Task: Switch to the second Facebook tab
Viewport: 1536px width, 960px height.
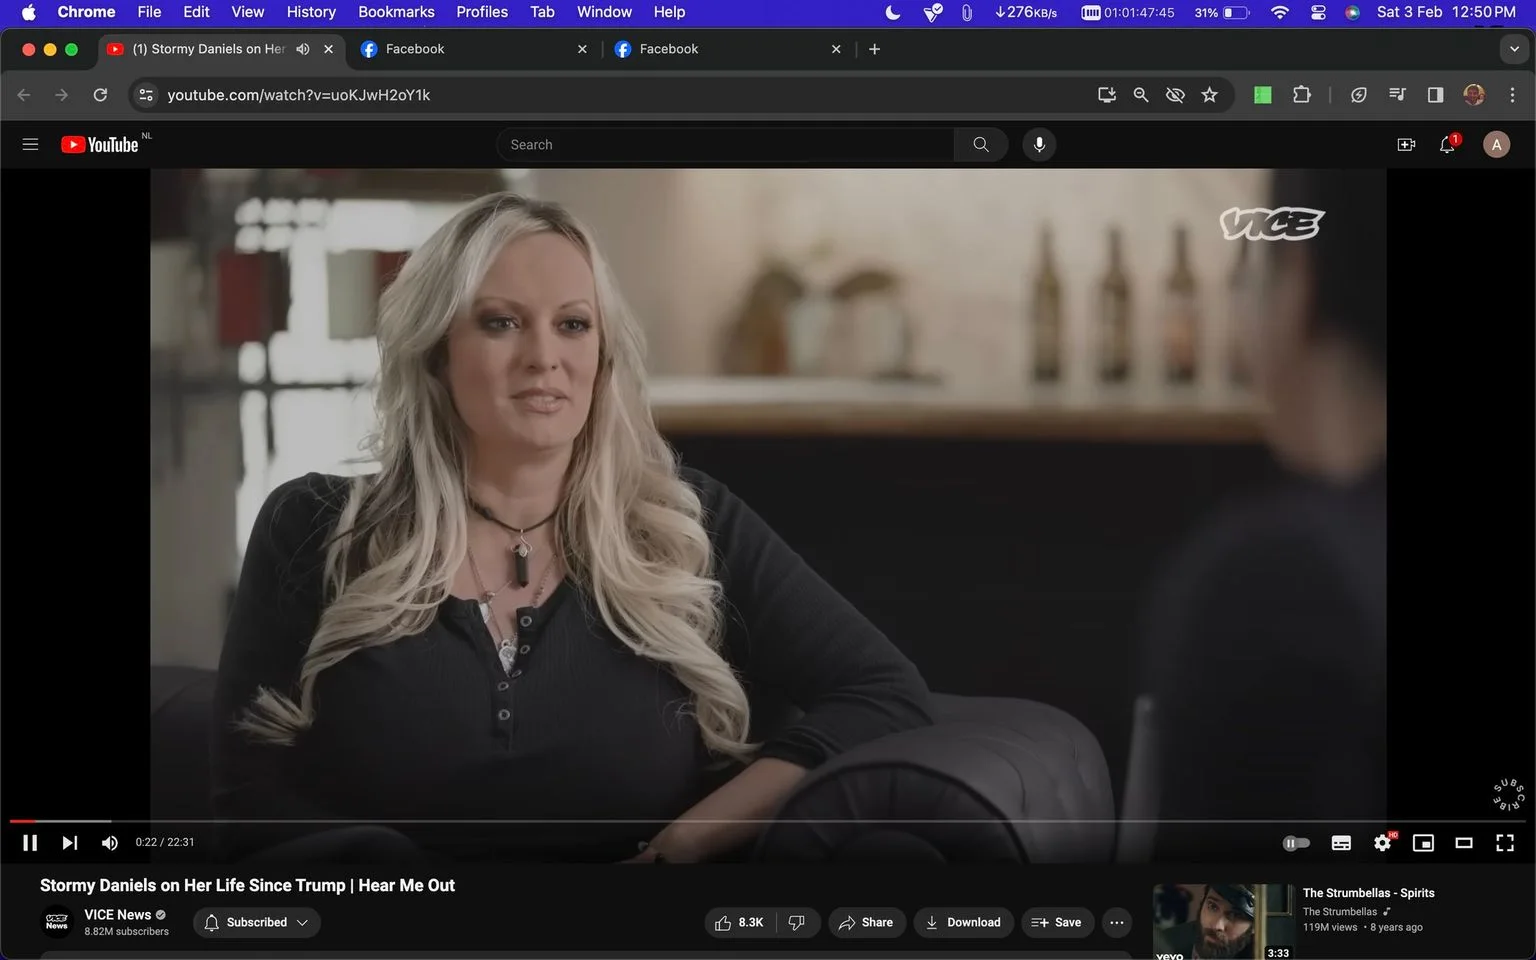Action: tap(728, 49)
